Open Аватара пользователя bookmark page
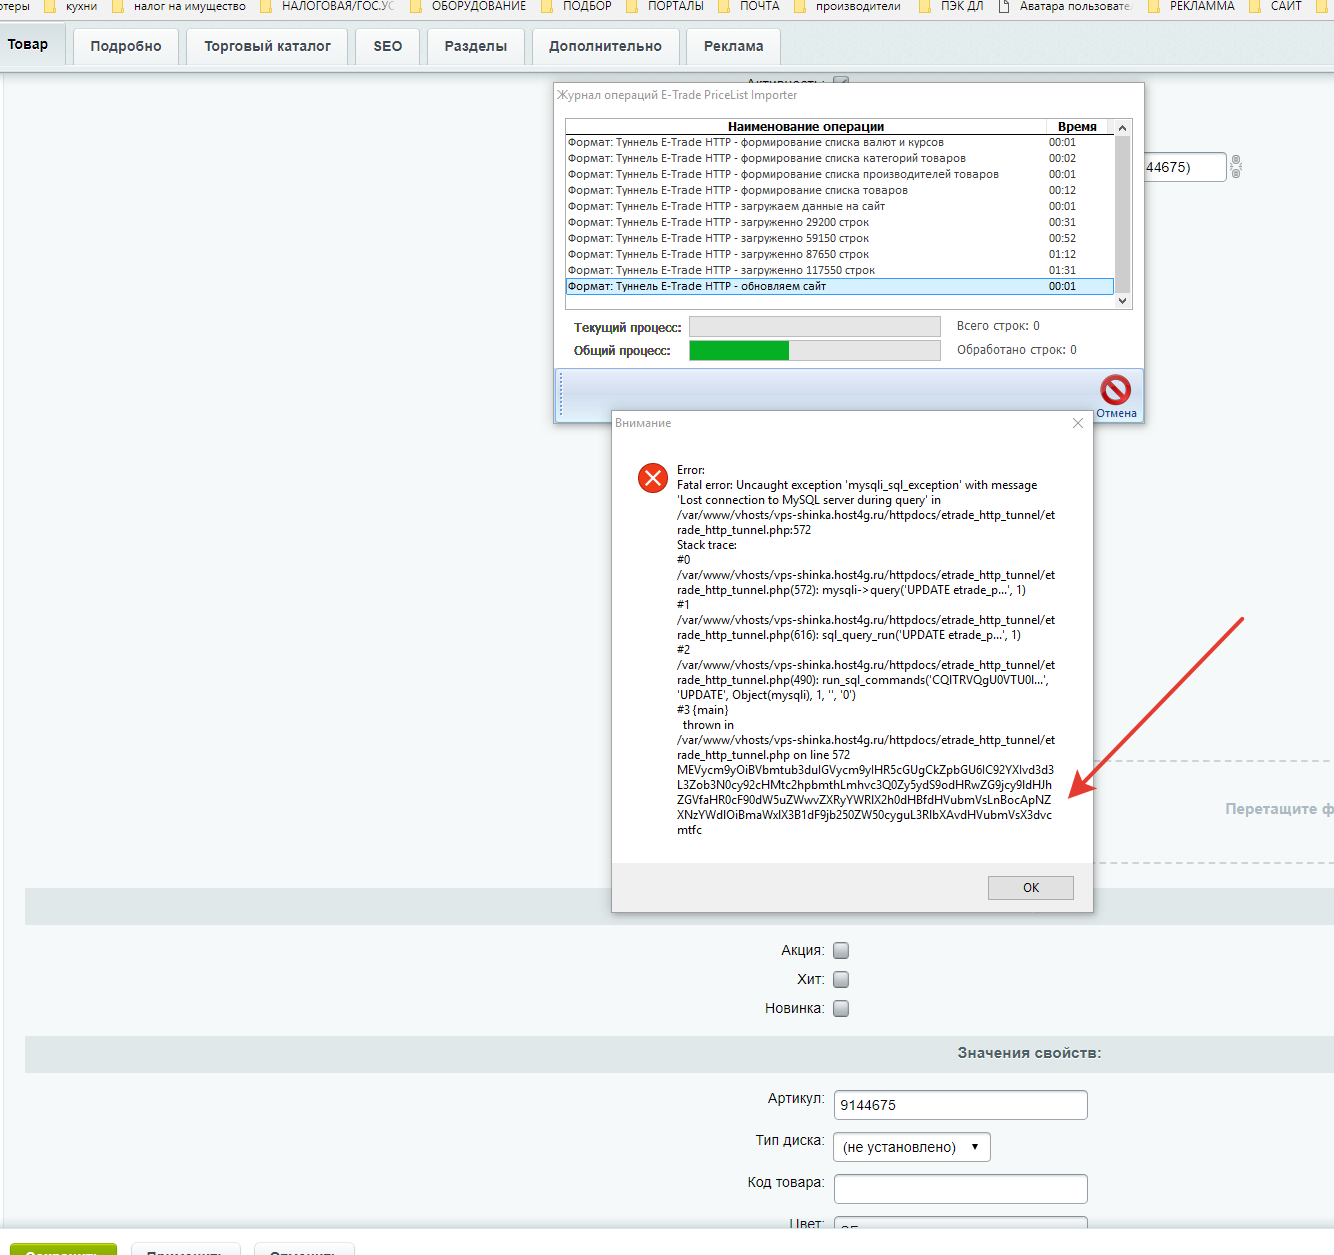The height and width of the screenshot is (1255, 1334). tap(1065, 6)
